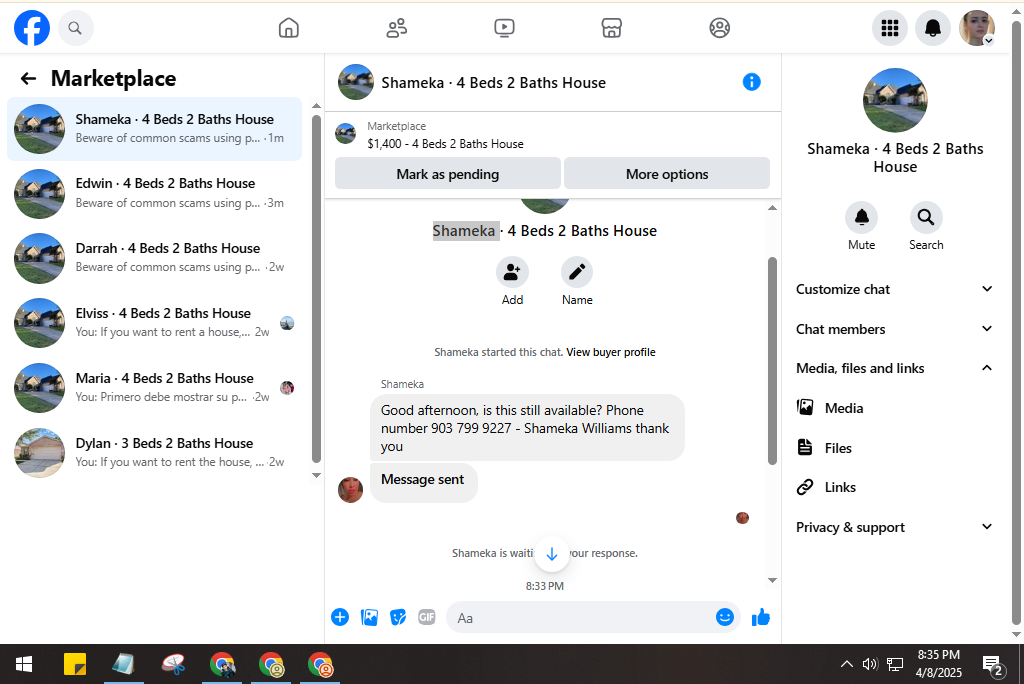This screenshot has height=684, width=1024.
Task: Expand Customize chat section
Action: [x=894, y=289]
